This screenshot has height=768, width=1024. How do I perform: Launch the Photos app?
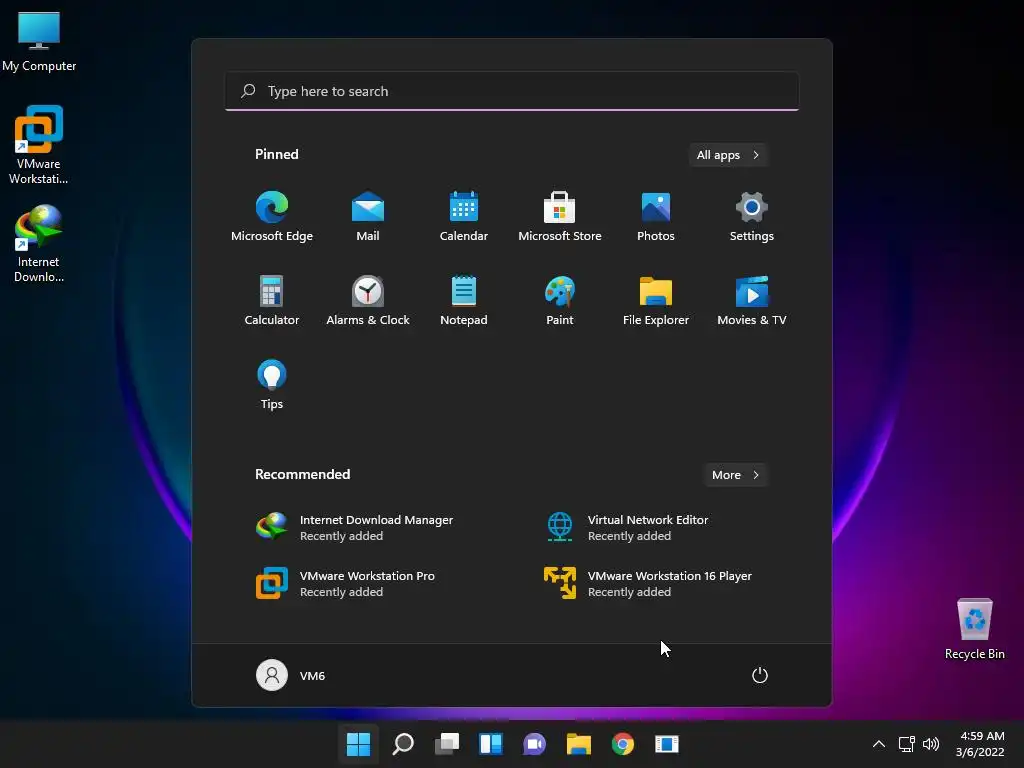(656, 217)
